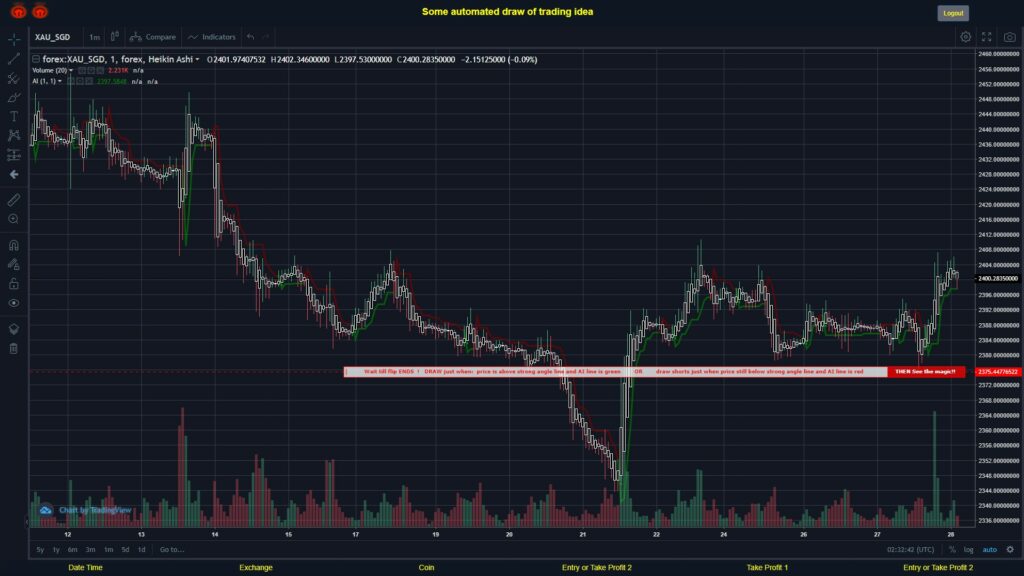Edit the XAU_SGD symbol field
The image size is (1024, 576).
coord(52,37)
